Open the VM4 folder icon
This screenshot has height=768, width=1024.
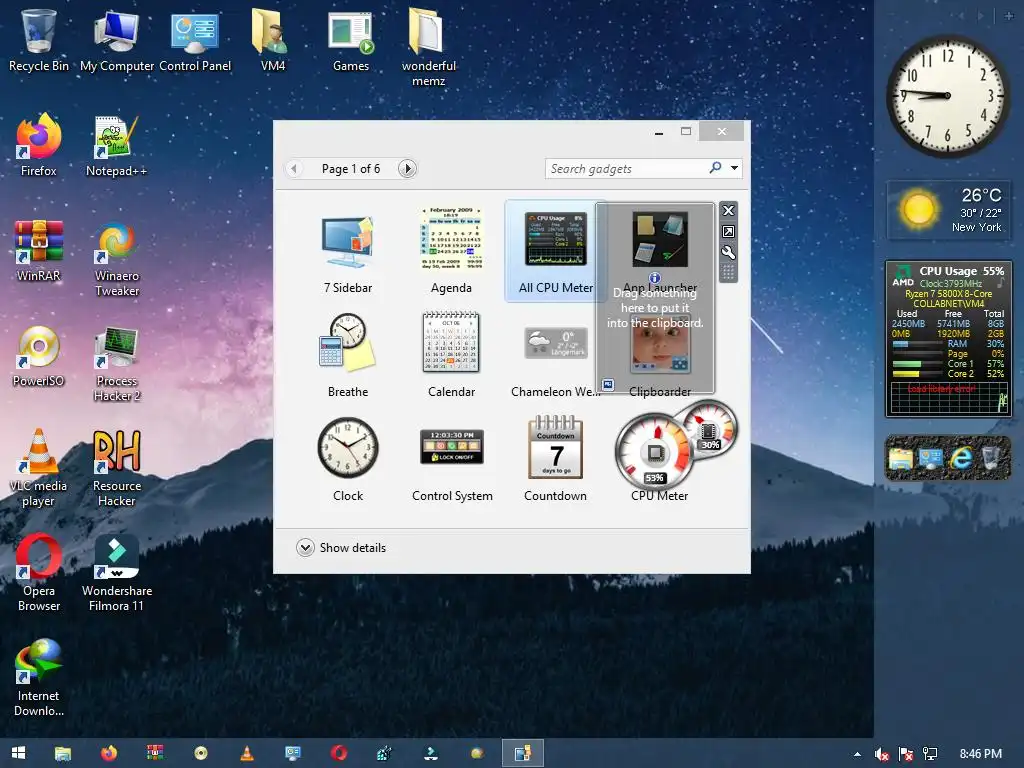pyautogui.click(x=272, y=40)
